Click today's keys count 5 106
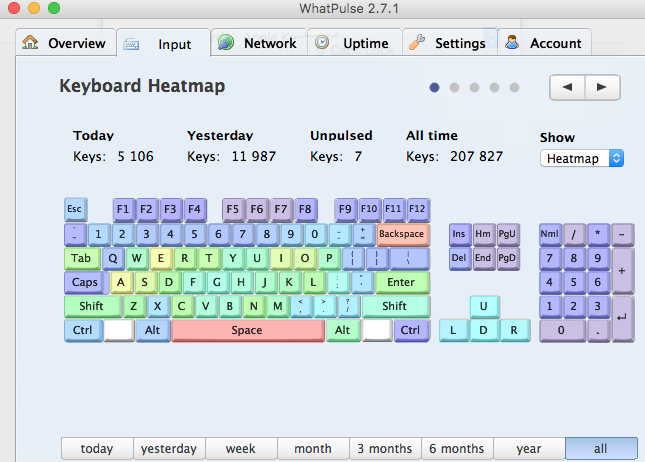The image size is (645, 462). coord(135,156)
